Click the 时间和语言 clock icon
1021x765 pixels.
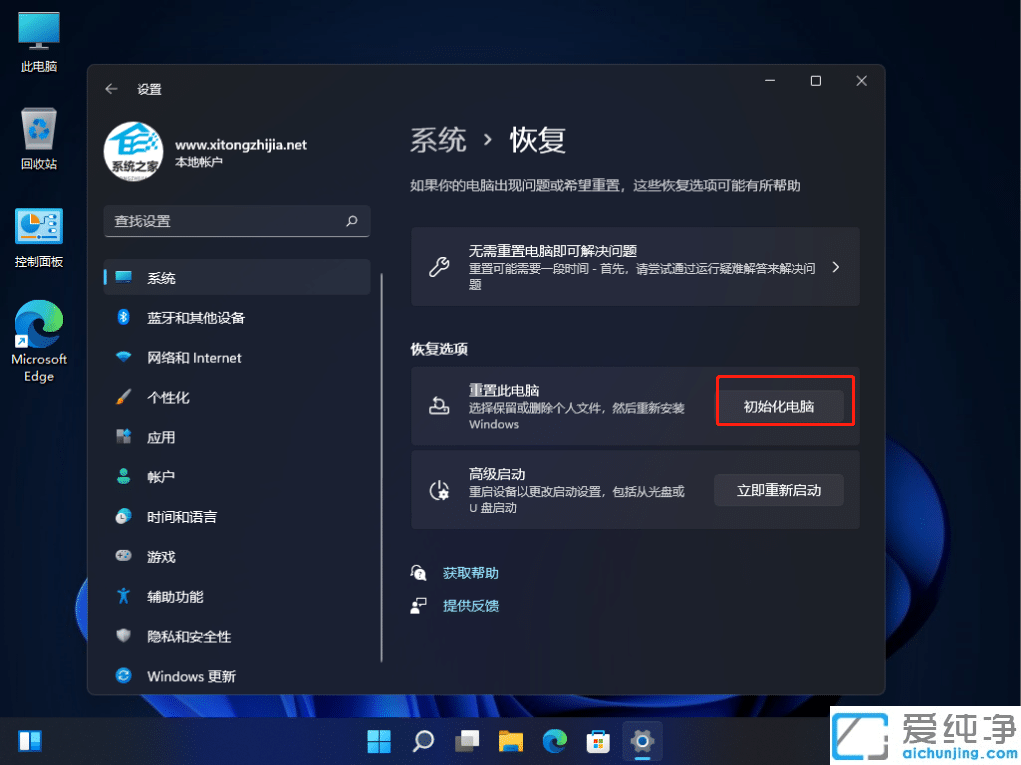tap(122, 517)
